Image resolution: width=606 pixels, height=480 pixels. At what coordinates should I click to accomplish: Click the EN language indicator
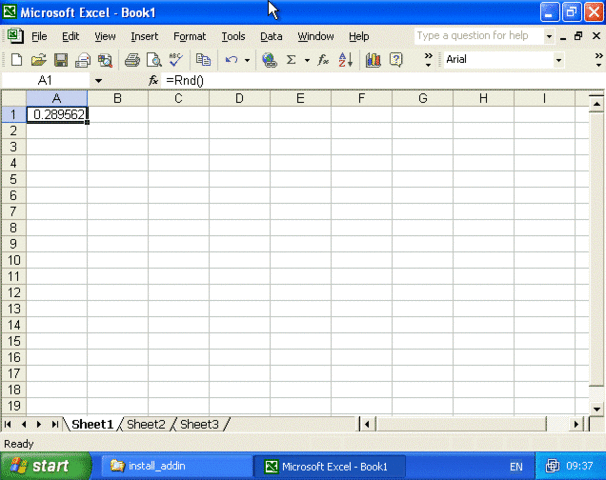point(516,466)
